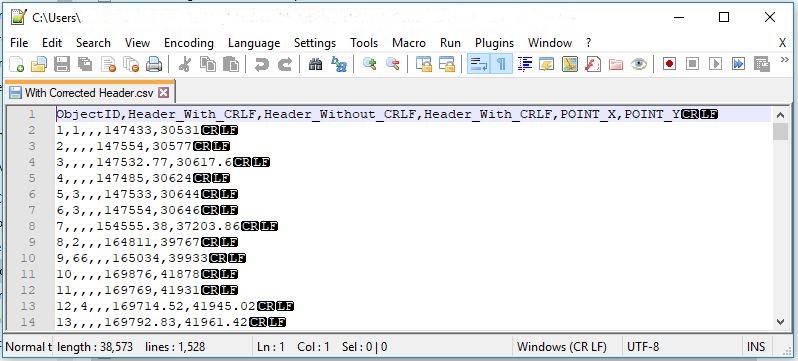Screen dimensions: 798x361
Task: Click the Close All toolbar icon
Action: [x=131, y=64]
